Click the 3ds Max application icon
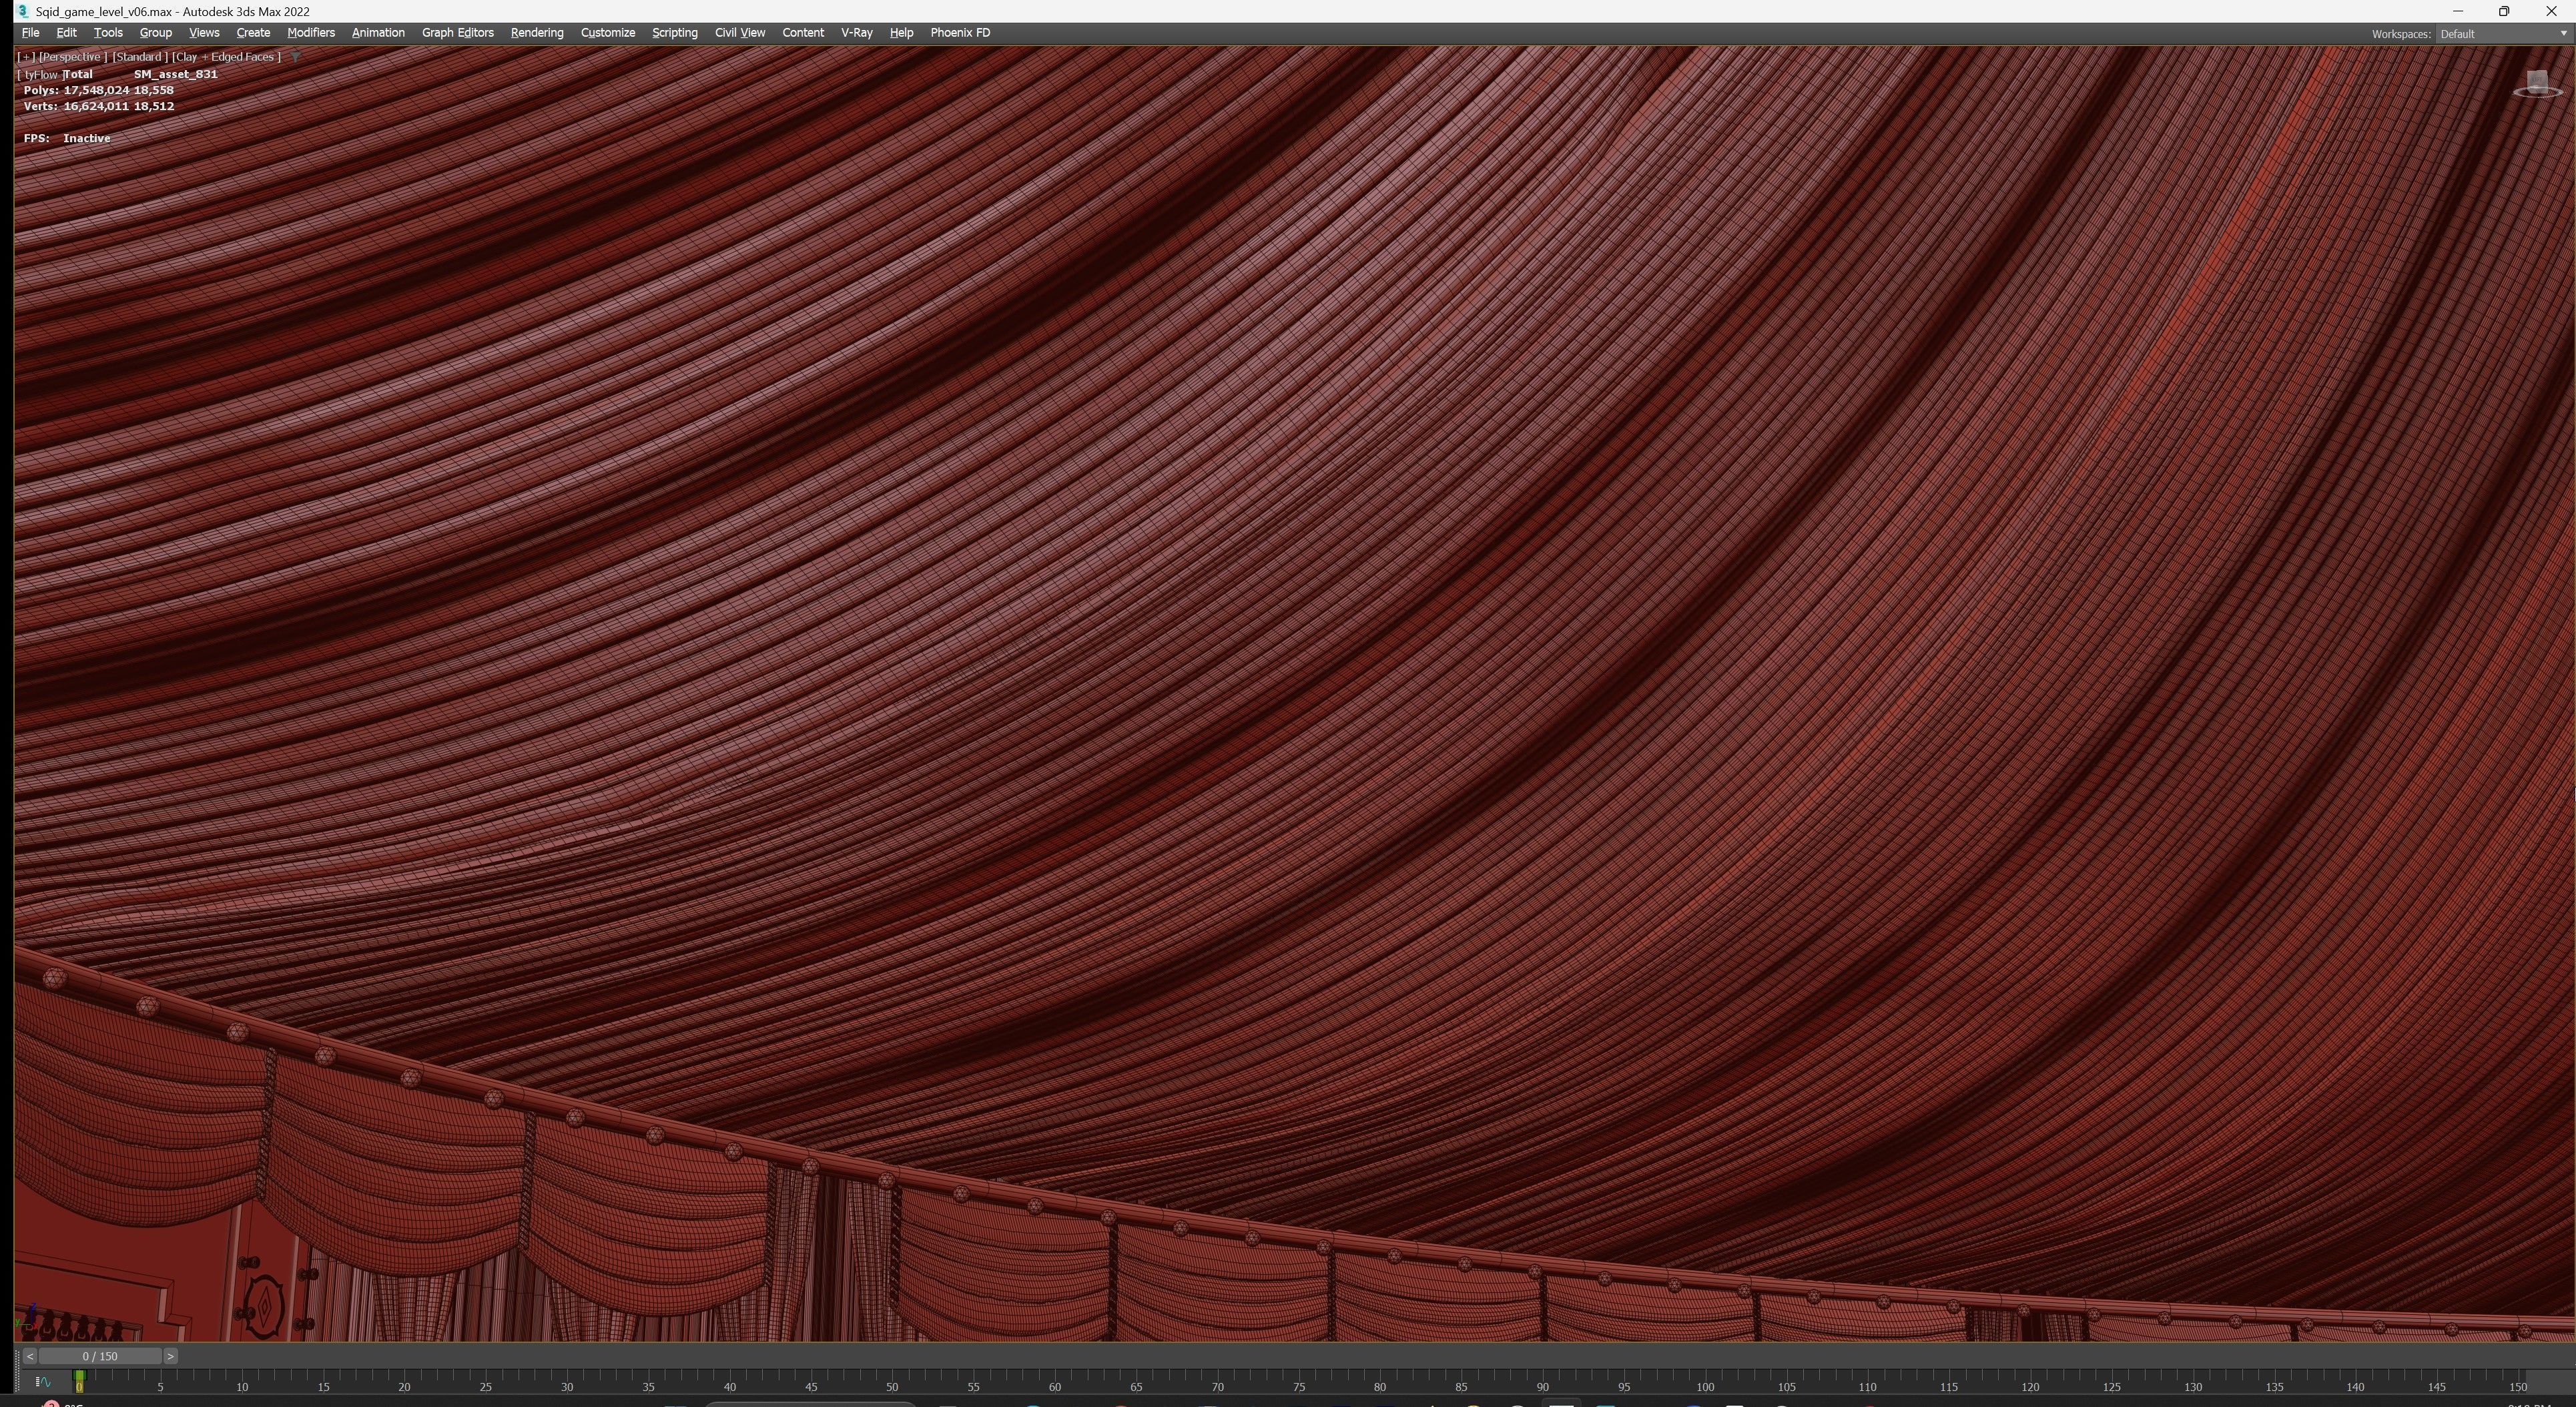Screen dimensions: 2576x1407 pos(22,11)
